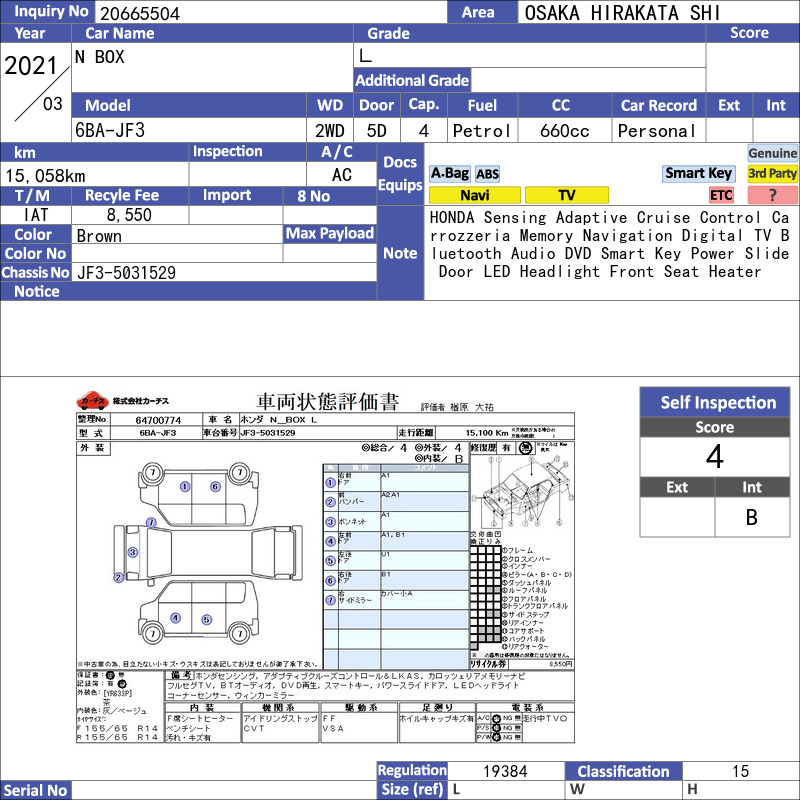The height and width of the screenshot is (800, 800).
Task: Click the 15,100 Km reading on the sheet
Action: coord(487,433)
